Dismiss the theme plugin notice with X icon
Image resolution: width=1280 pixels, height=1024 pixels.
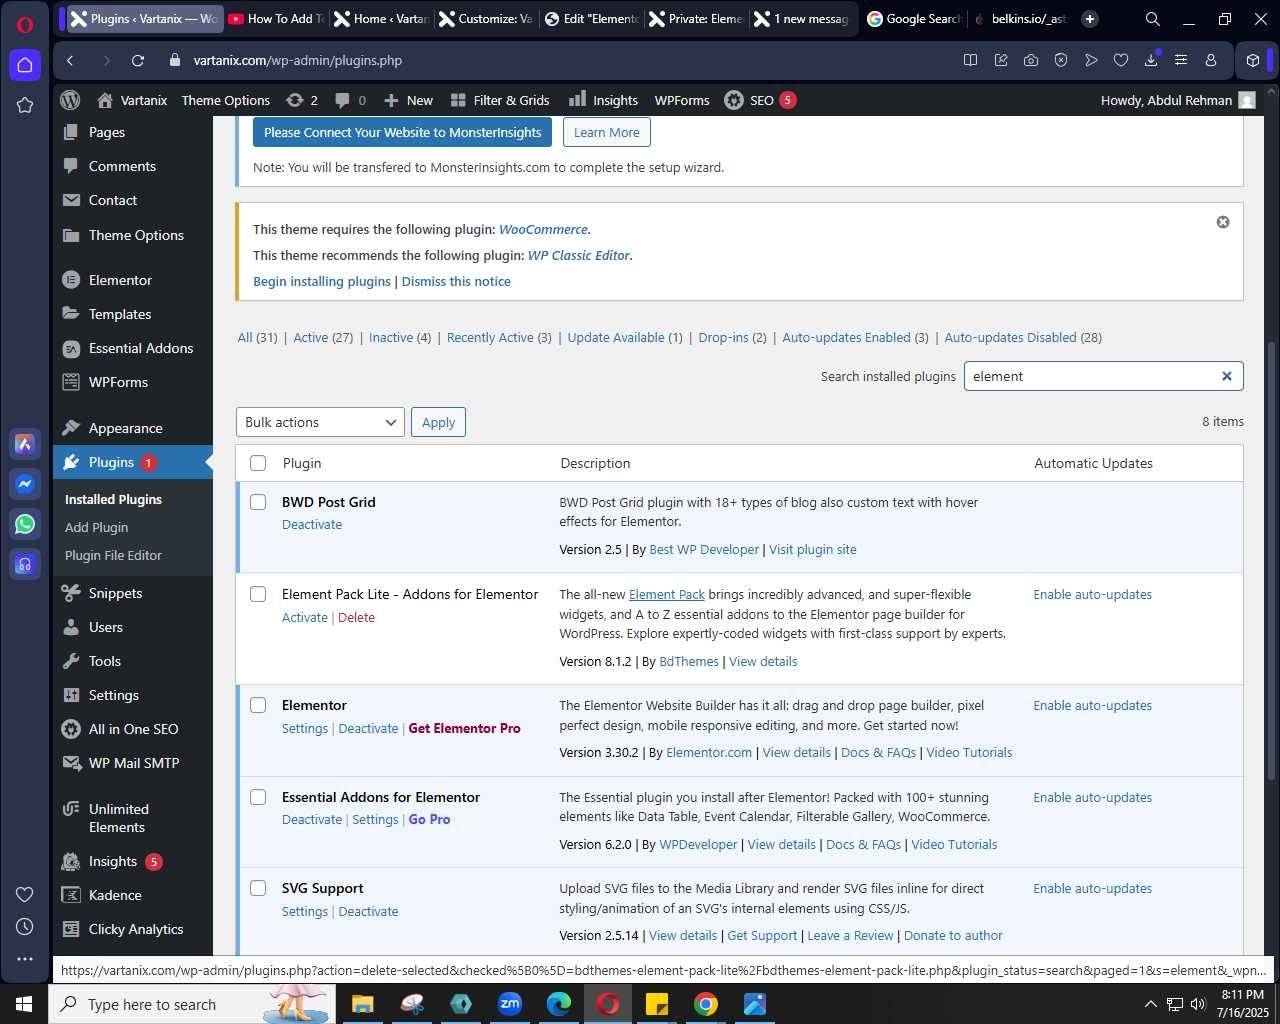[x=1222, y=222]
